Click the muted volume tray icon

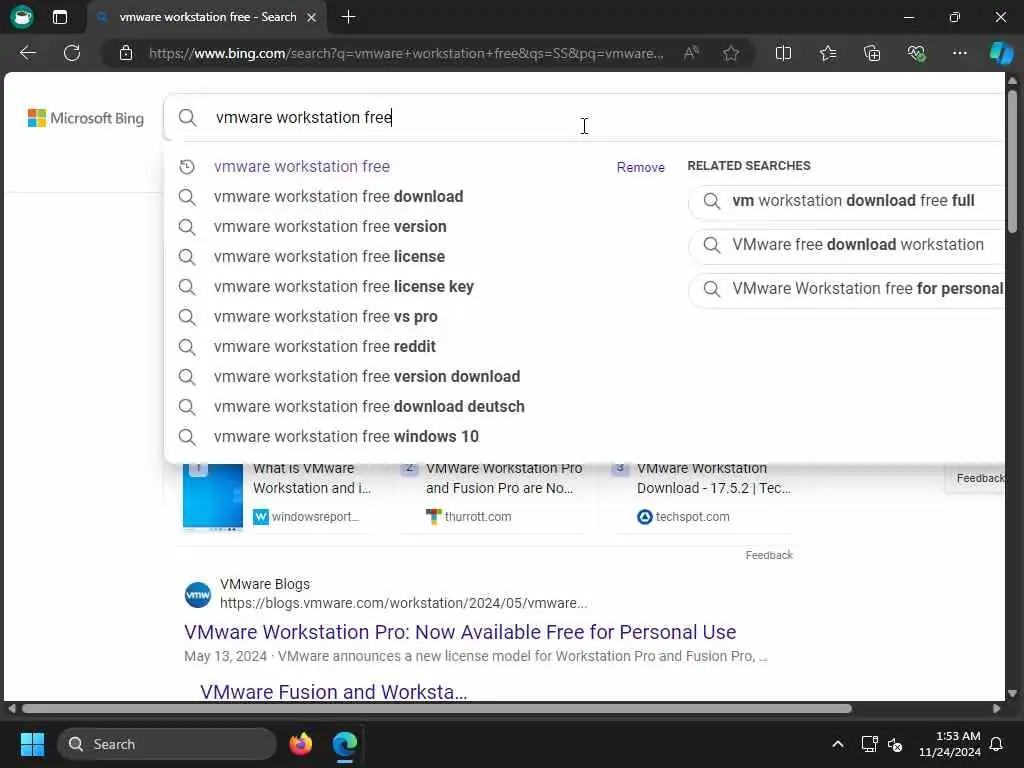895,744
